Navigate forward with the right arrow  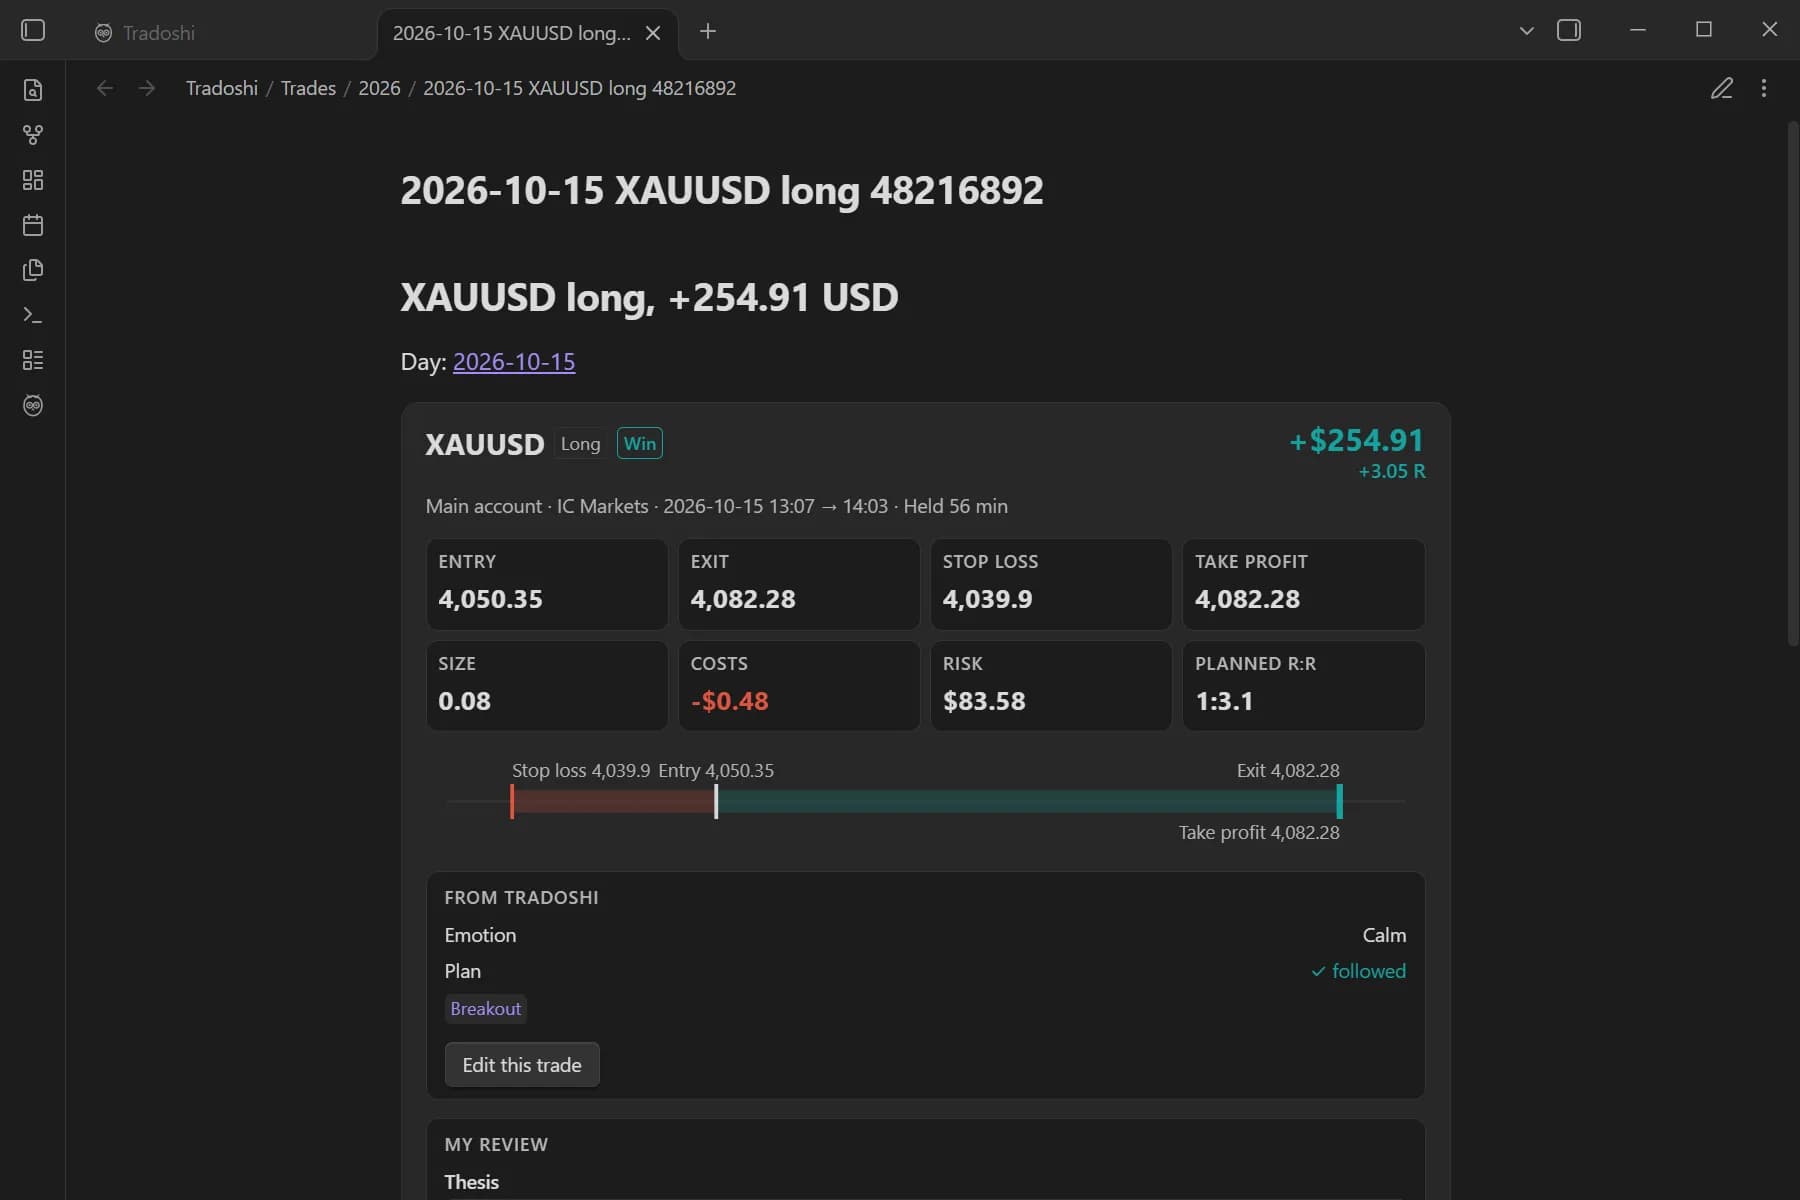coord(147,88)
